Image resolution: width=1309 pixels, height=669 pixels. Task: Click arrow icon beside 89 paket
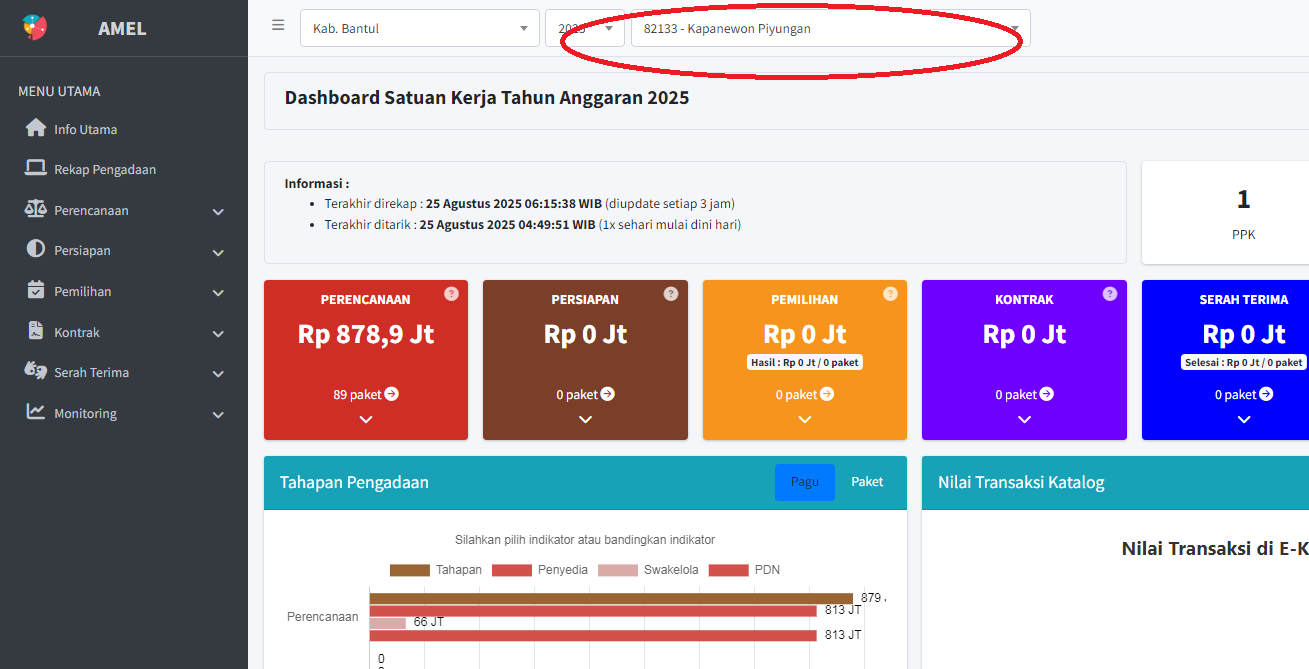point(392,394)
